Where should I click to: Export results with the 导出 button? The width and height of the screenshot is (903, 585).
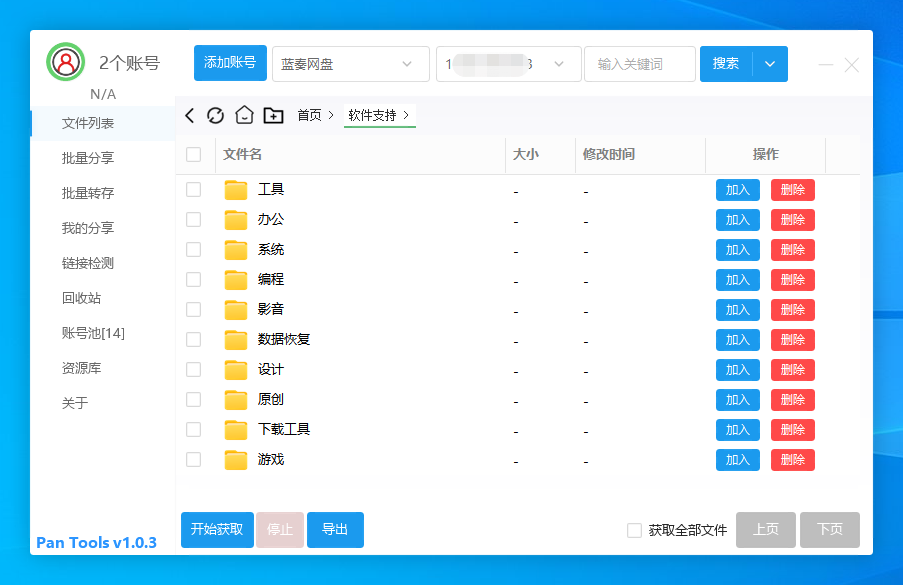335,530
